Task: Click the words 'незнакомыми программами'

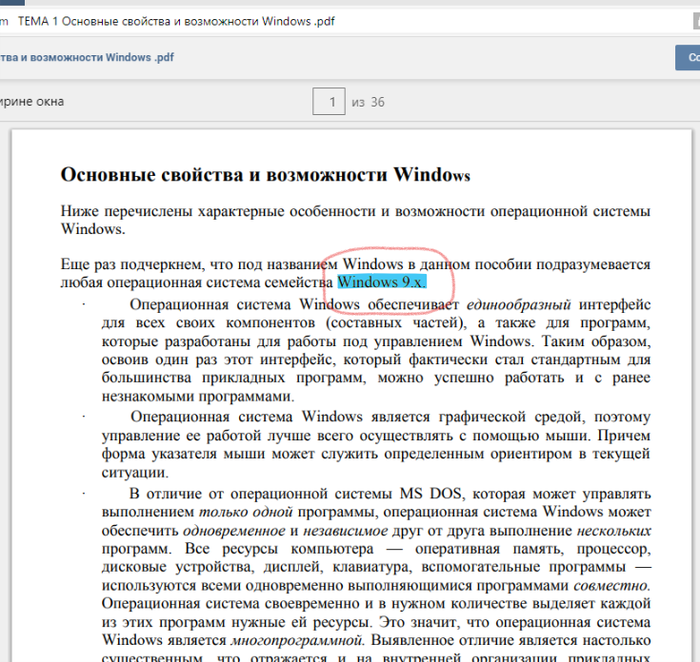Action: pyautogui.click(x=198, y=396)
